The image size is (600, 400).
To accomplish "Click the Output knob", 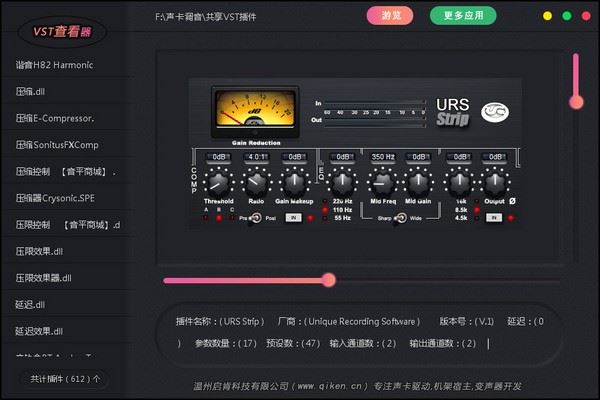I will tap(494, 183).
